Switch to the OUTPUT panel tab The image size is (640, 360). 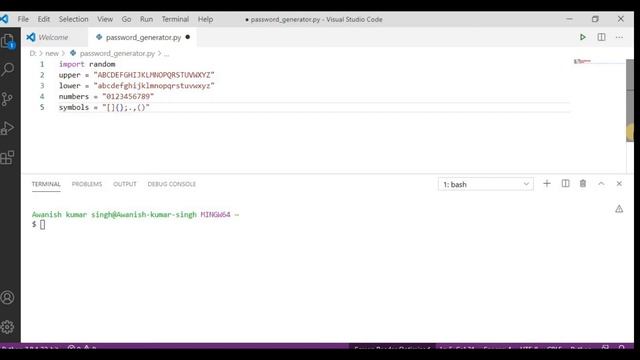pos(125,184)
